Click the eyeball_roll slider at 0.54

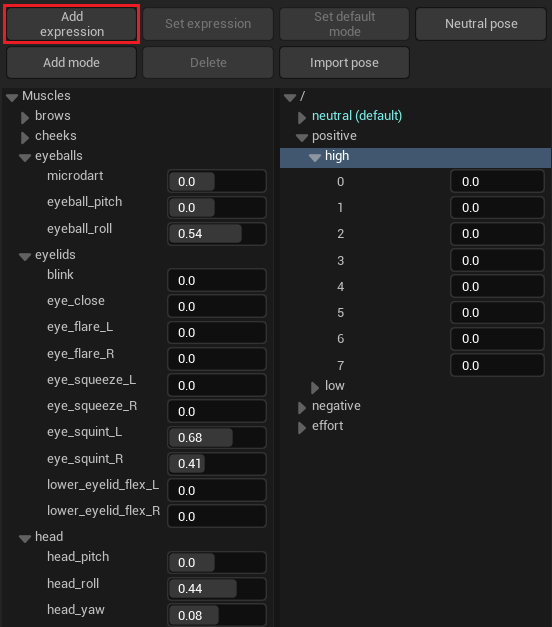pyautogui.click(x=217, y=234)
